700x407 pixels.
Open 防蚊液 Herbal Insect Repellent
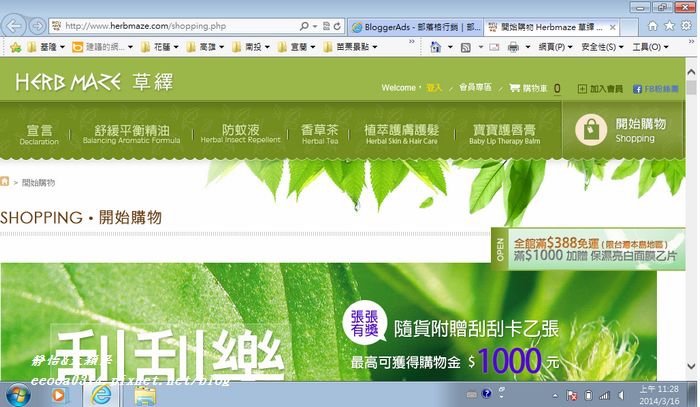[241, 133]
